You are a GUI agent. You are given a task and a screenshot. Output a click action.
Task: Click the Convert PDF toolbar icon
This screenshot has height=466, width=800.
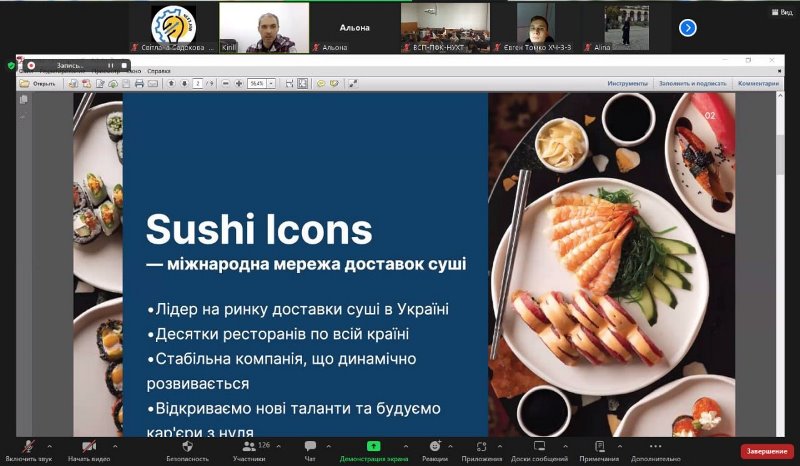tap(87, 84)
